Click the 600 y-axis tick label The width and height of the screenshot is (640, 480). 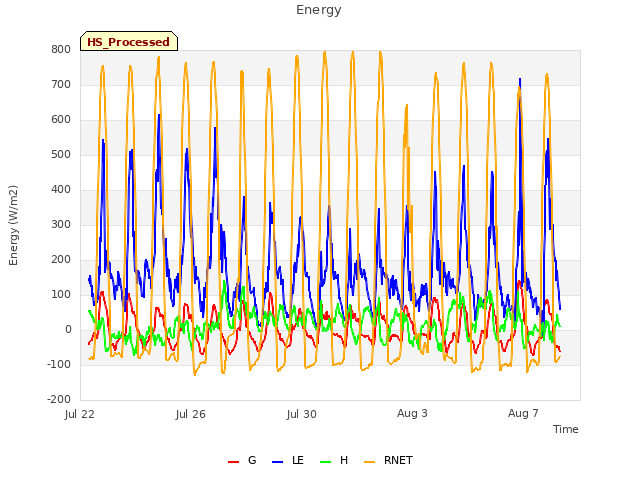[61, 120]
